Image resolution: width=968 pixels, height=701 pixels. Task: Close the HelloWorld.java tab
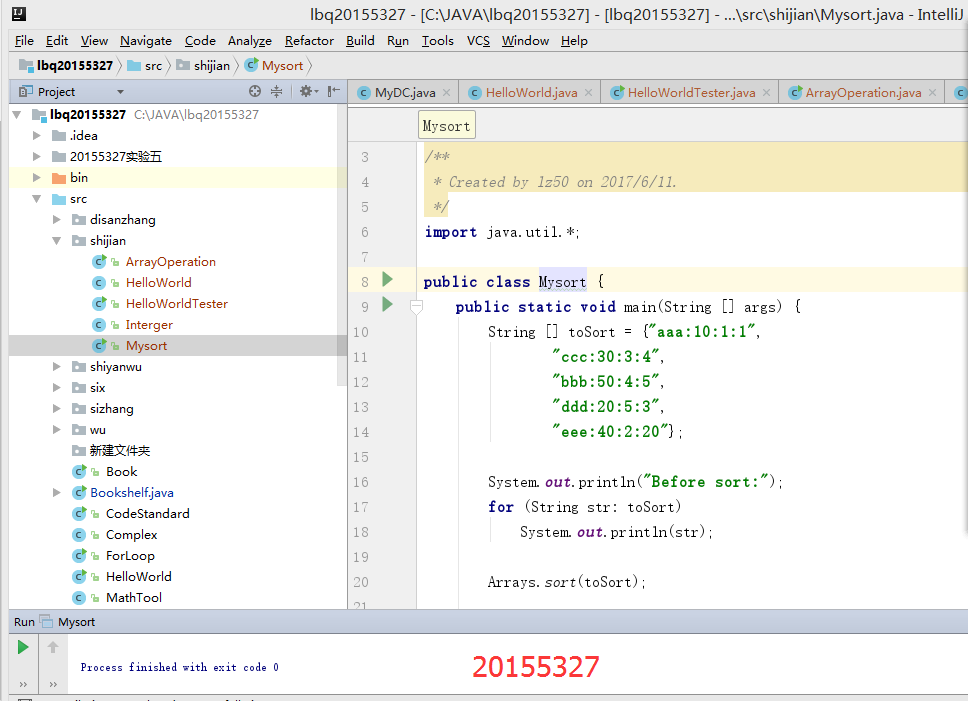[x=588, y=93]
